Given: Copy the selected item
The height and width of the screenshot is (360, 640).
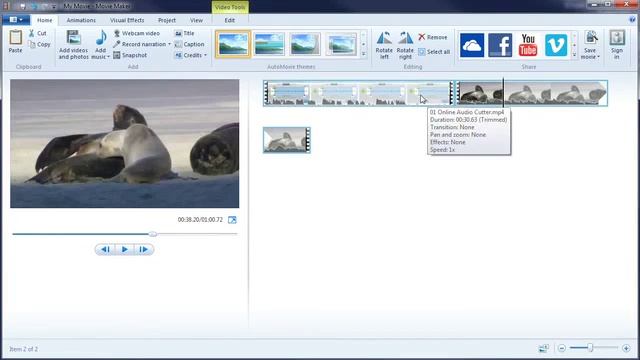Looking at the screenshot, I should click(x=40, y=44).
